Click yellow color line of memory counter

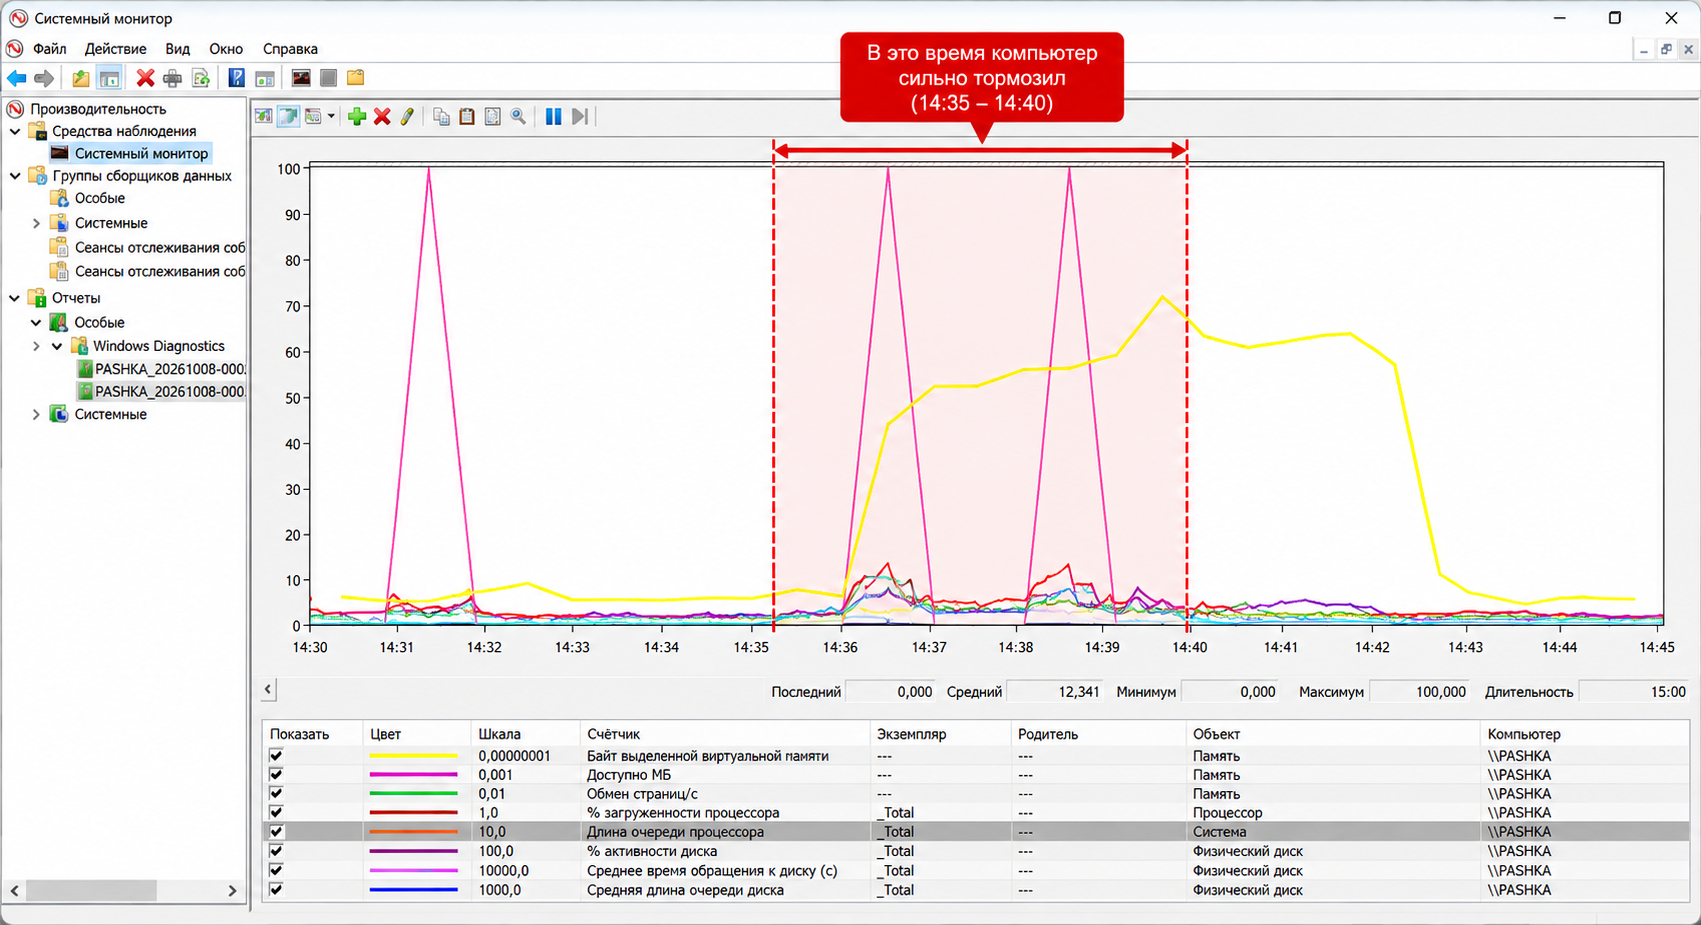pos(413,756)
